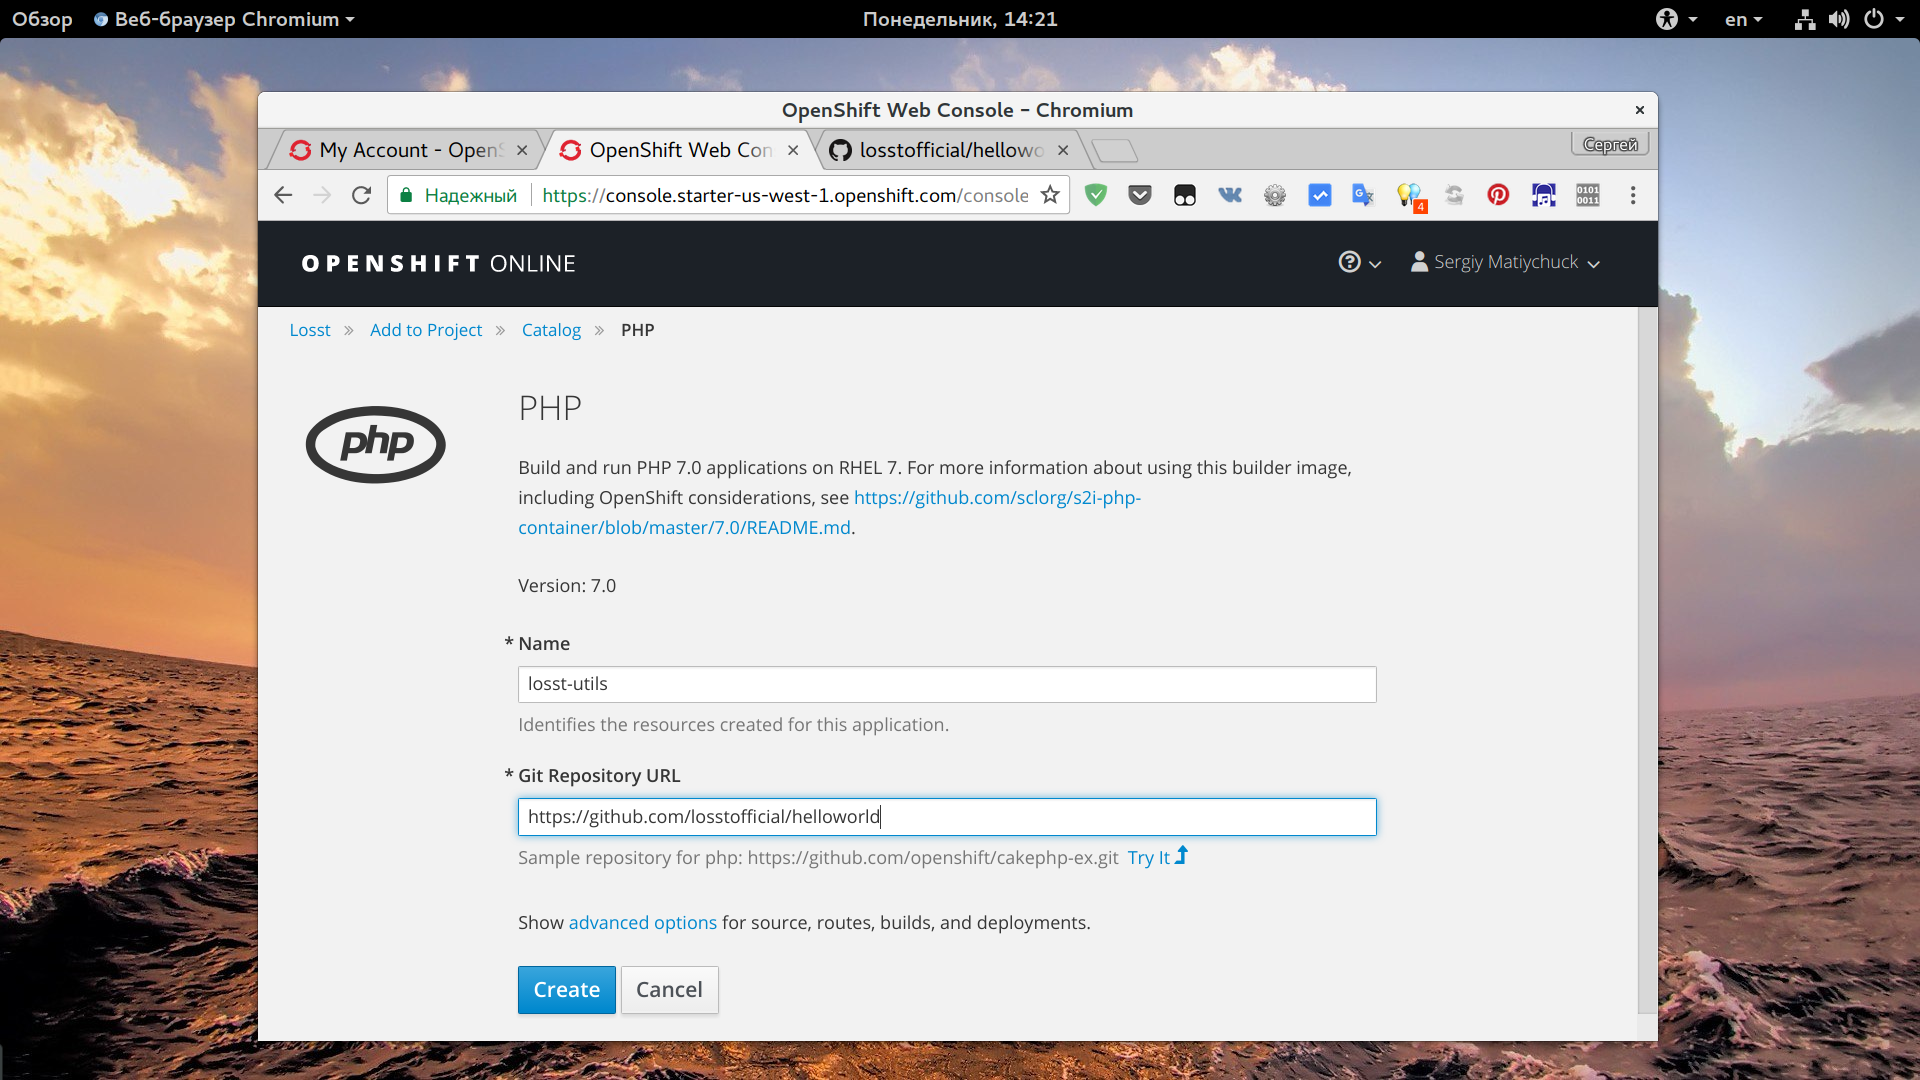Open the binary 0101 extension icon

click(1588, 195)
